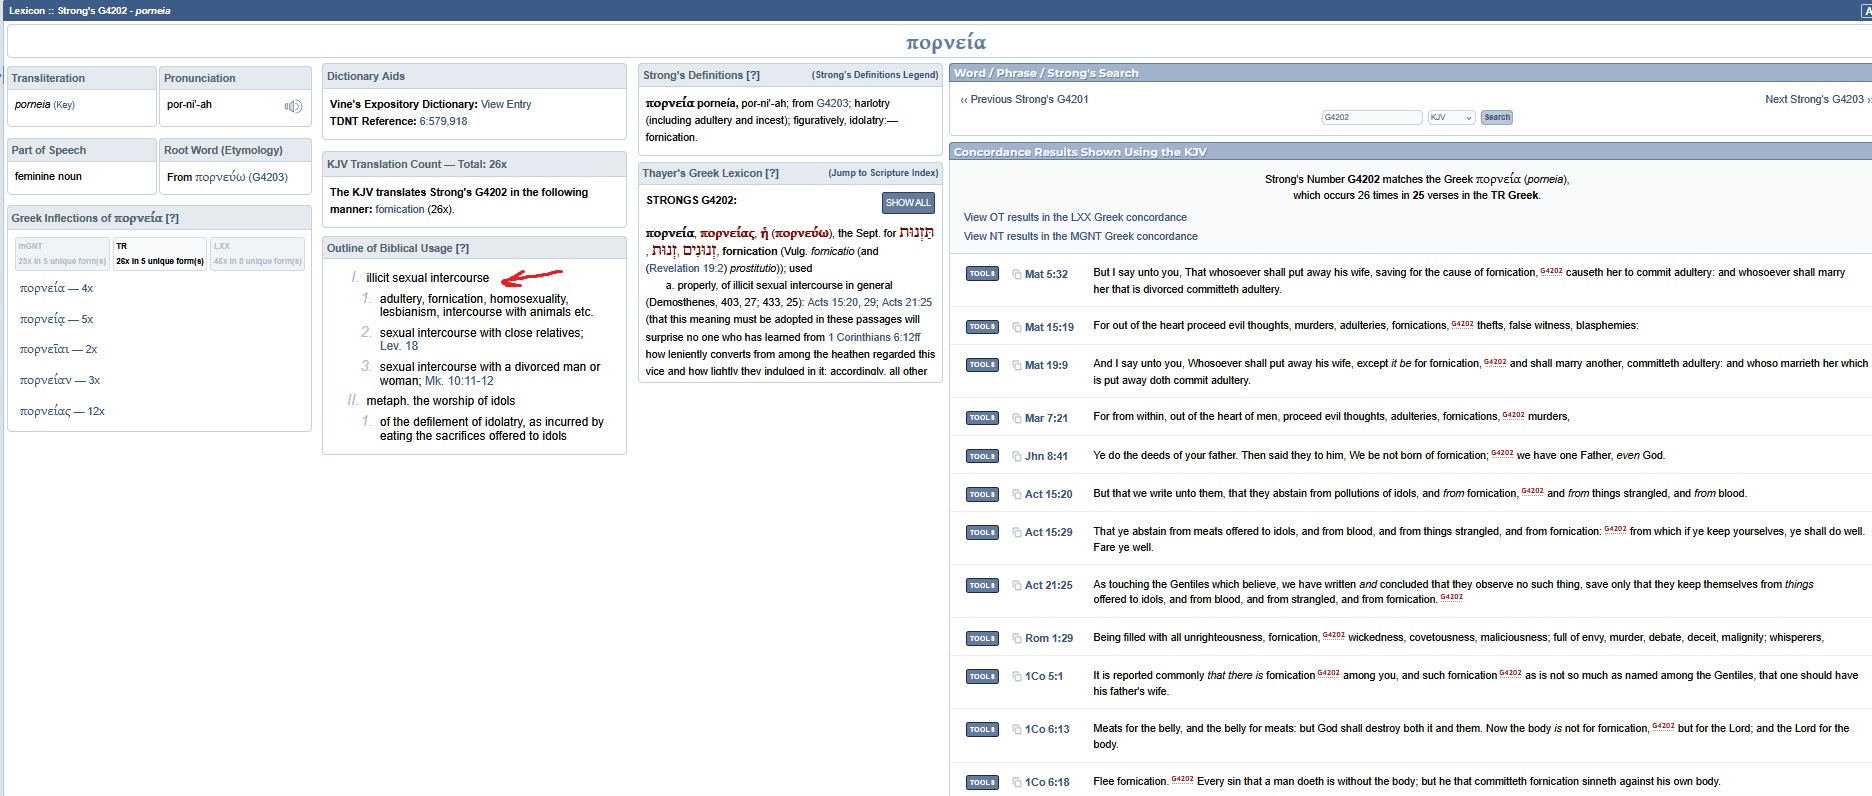Open Tools for Rom 1:29
Viewport: 1872px width, 796px height.
tap(982, 637)
